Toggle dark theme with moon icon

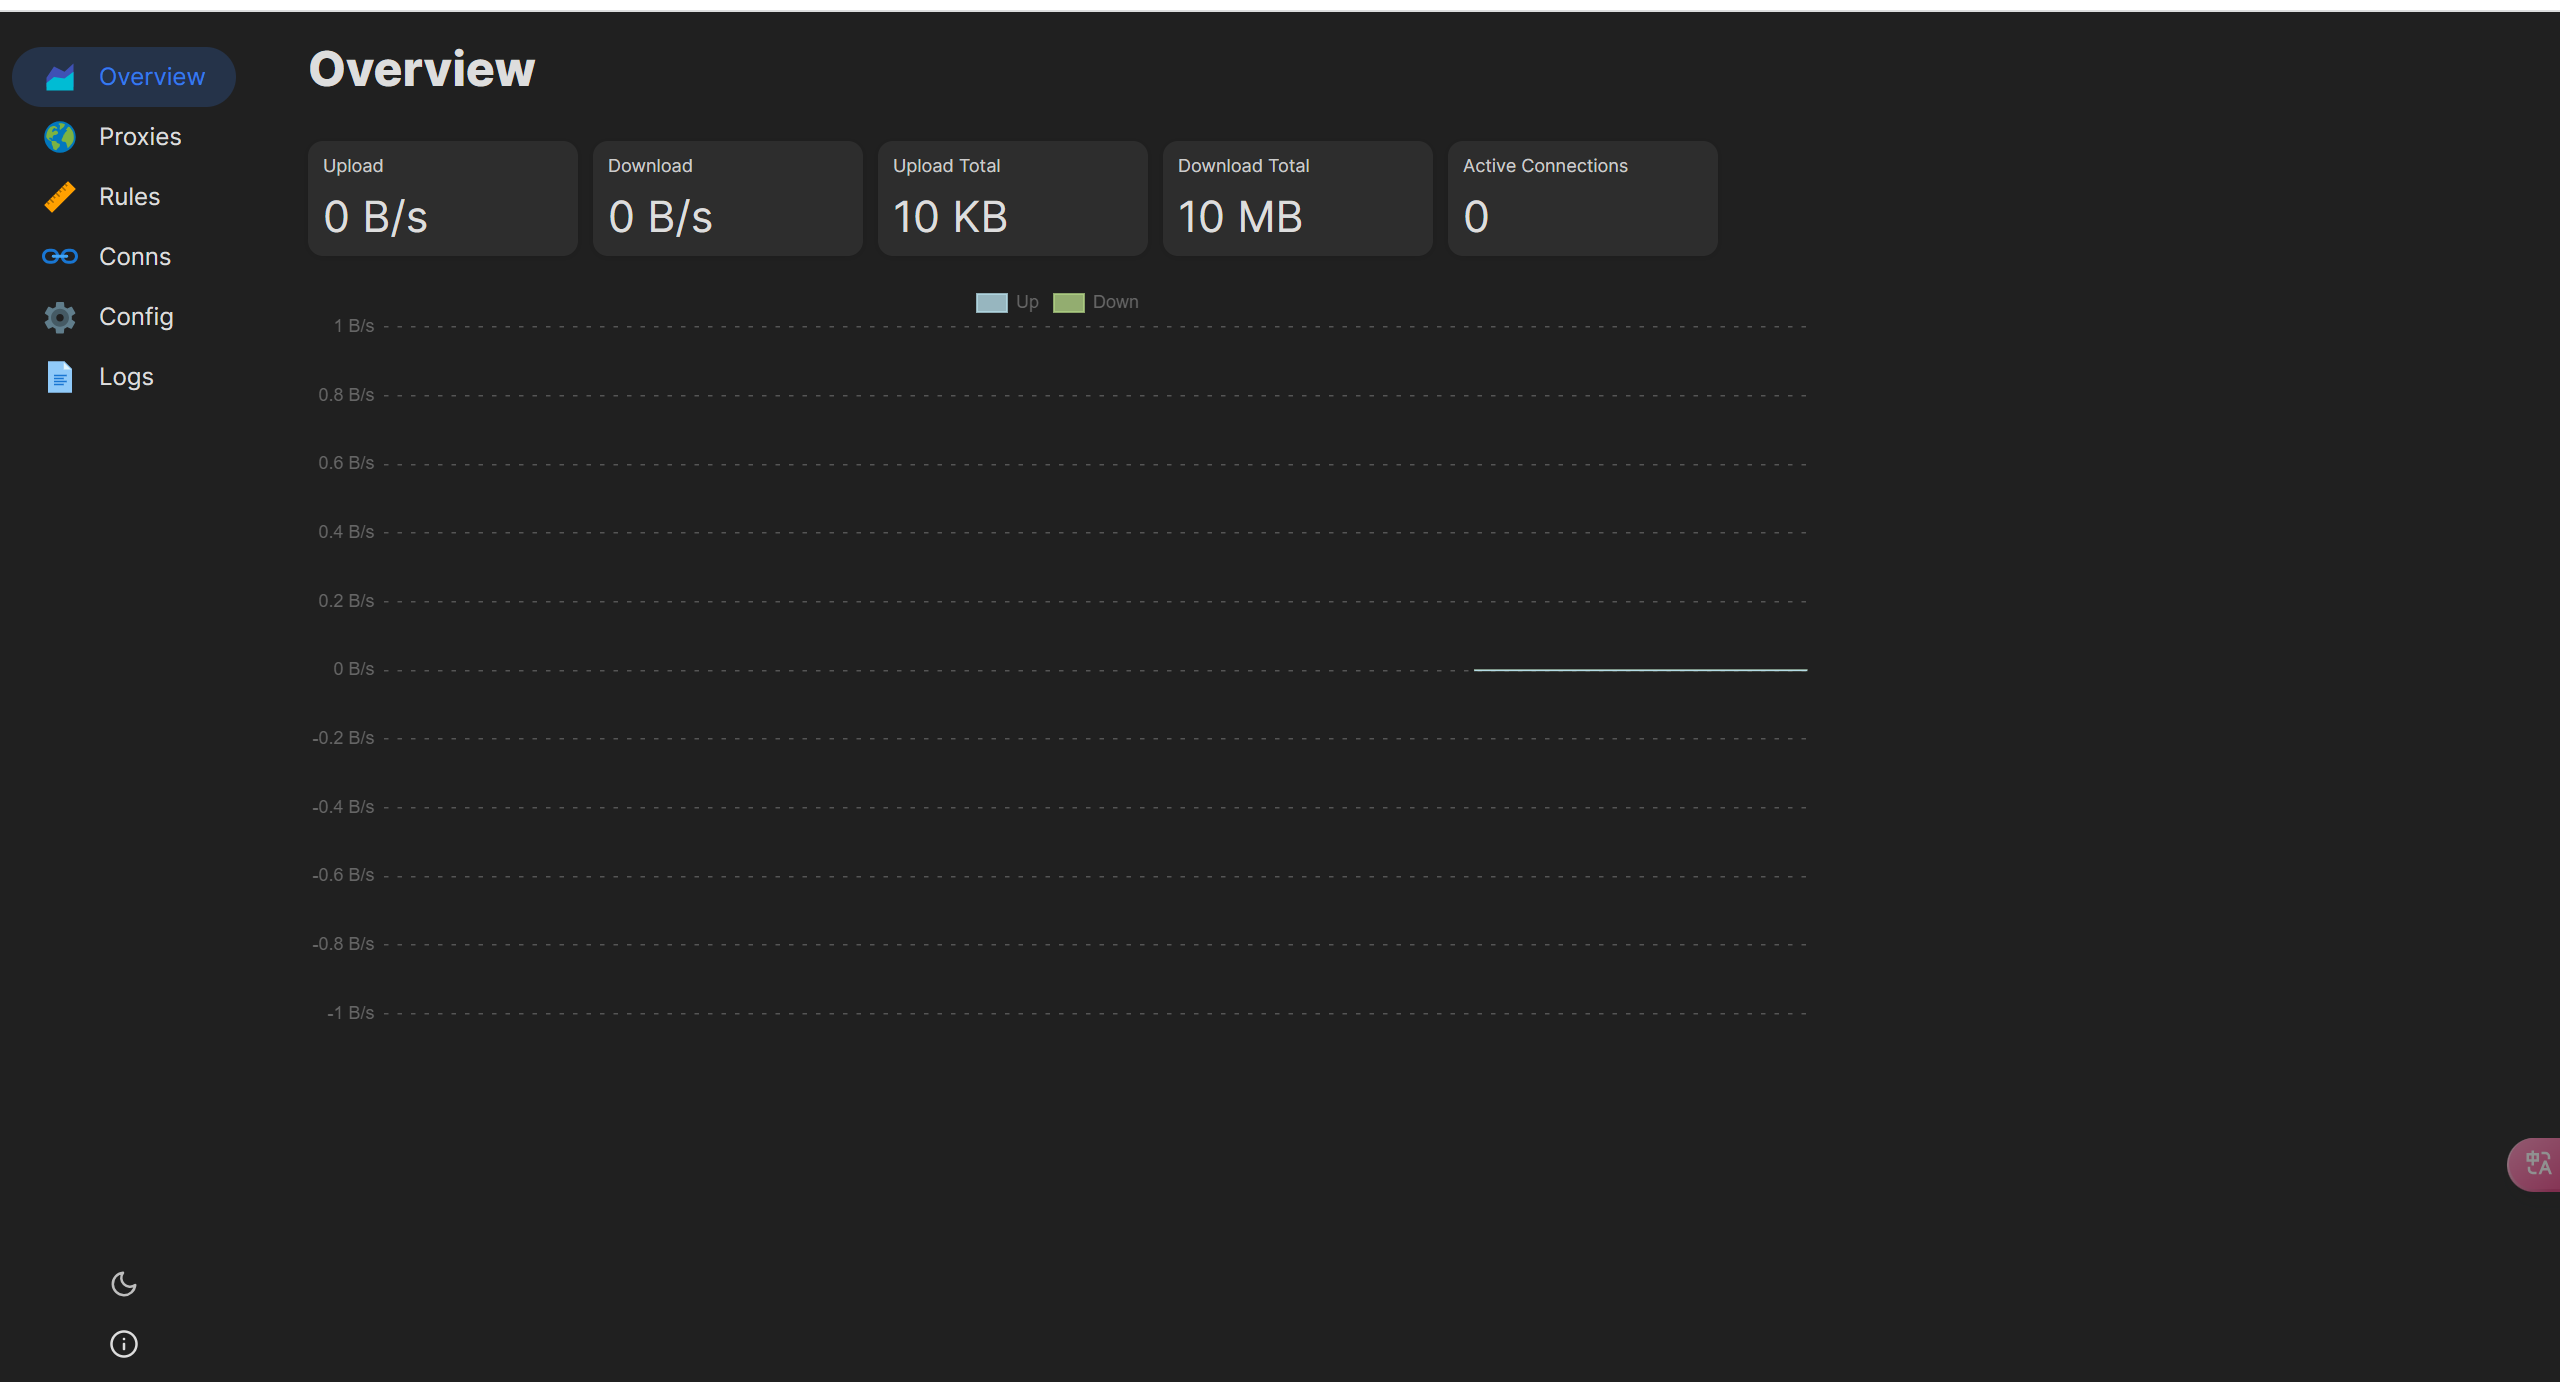click(124, 1284)
